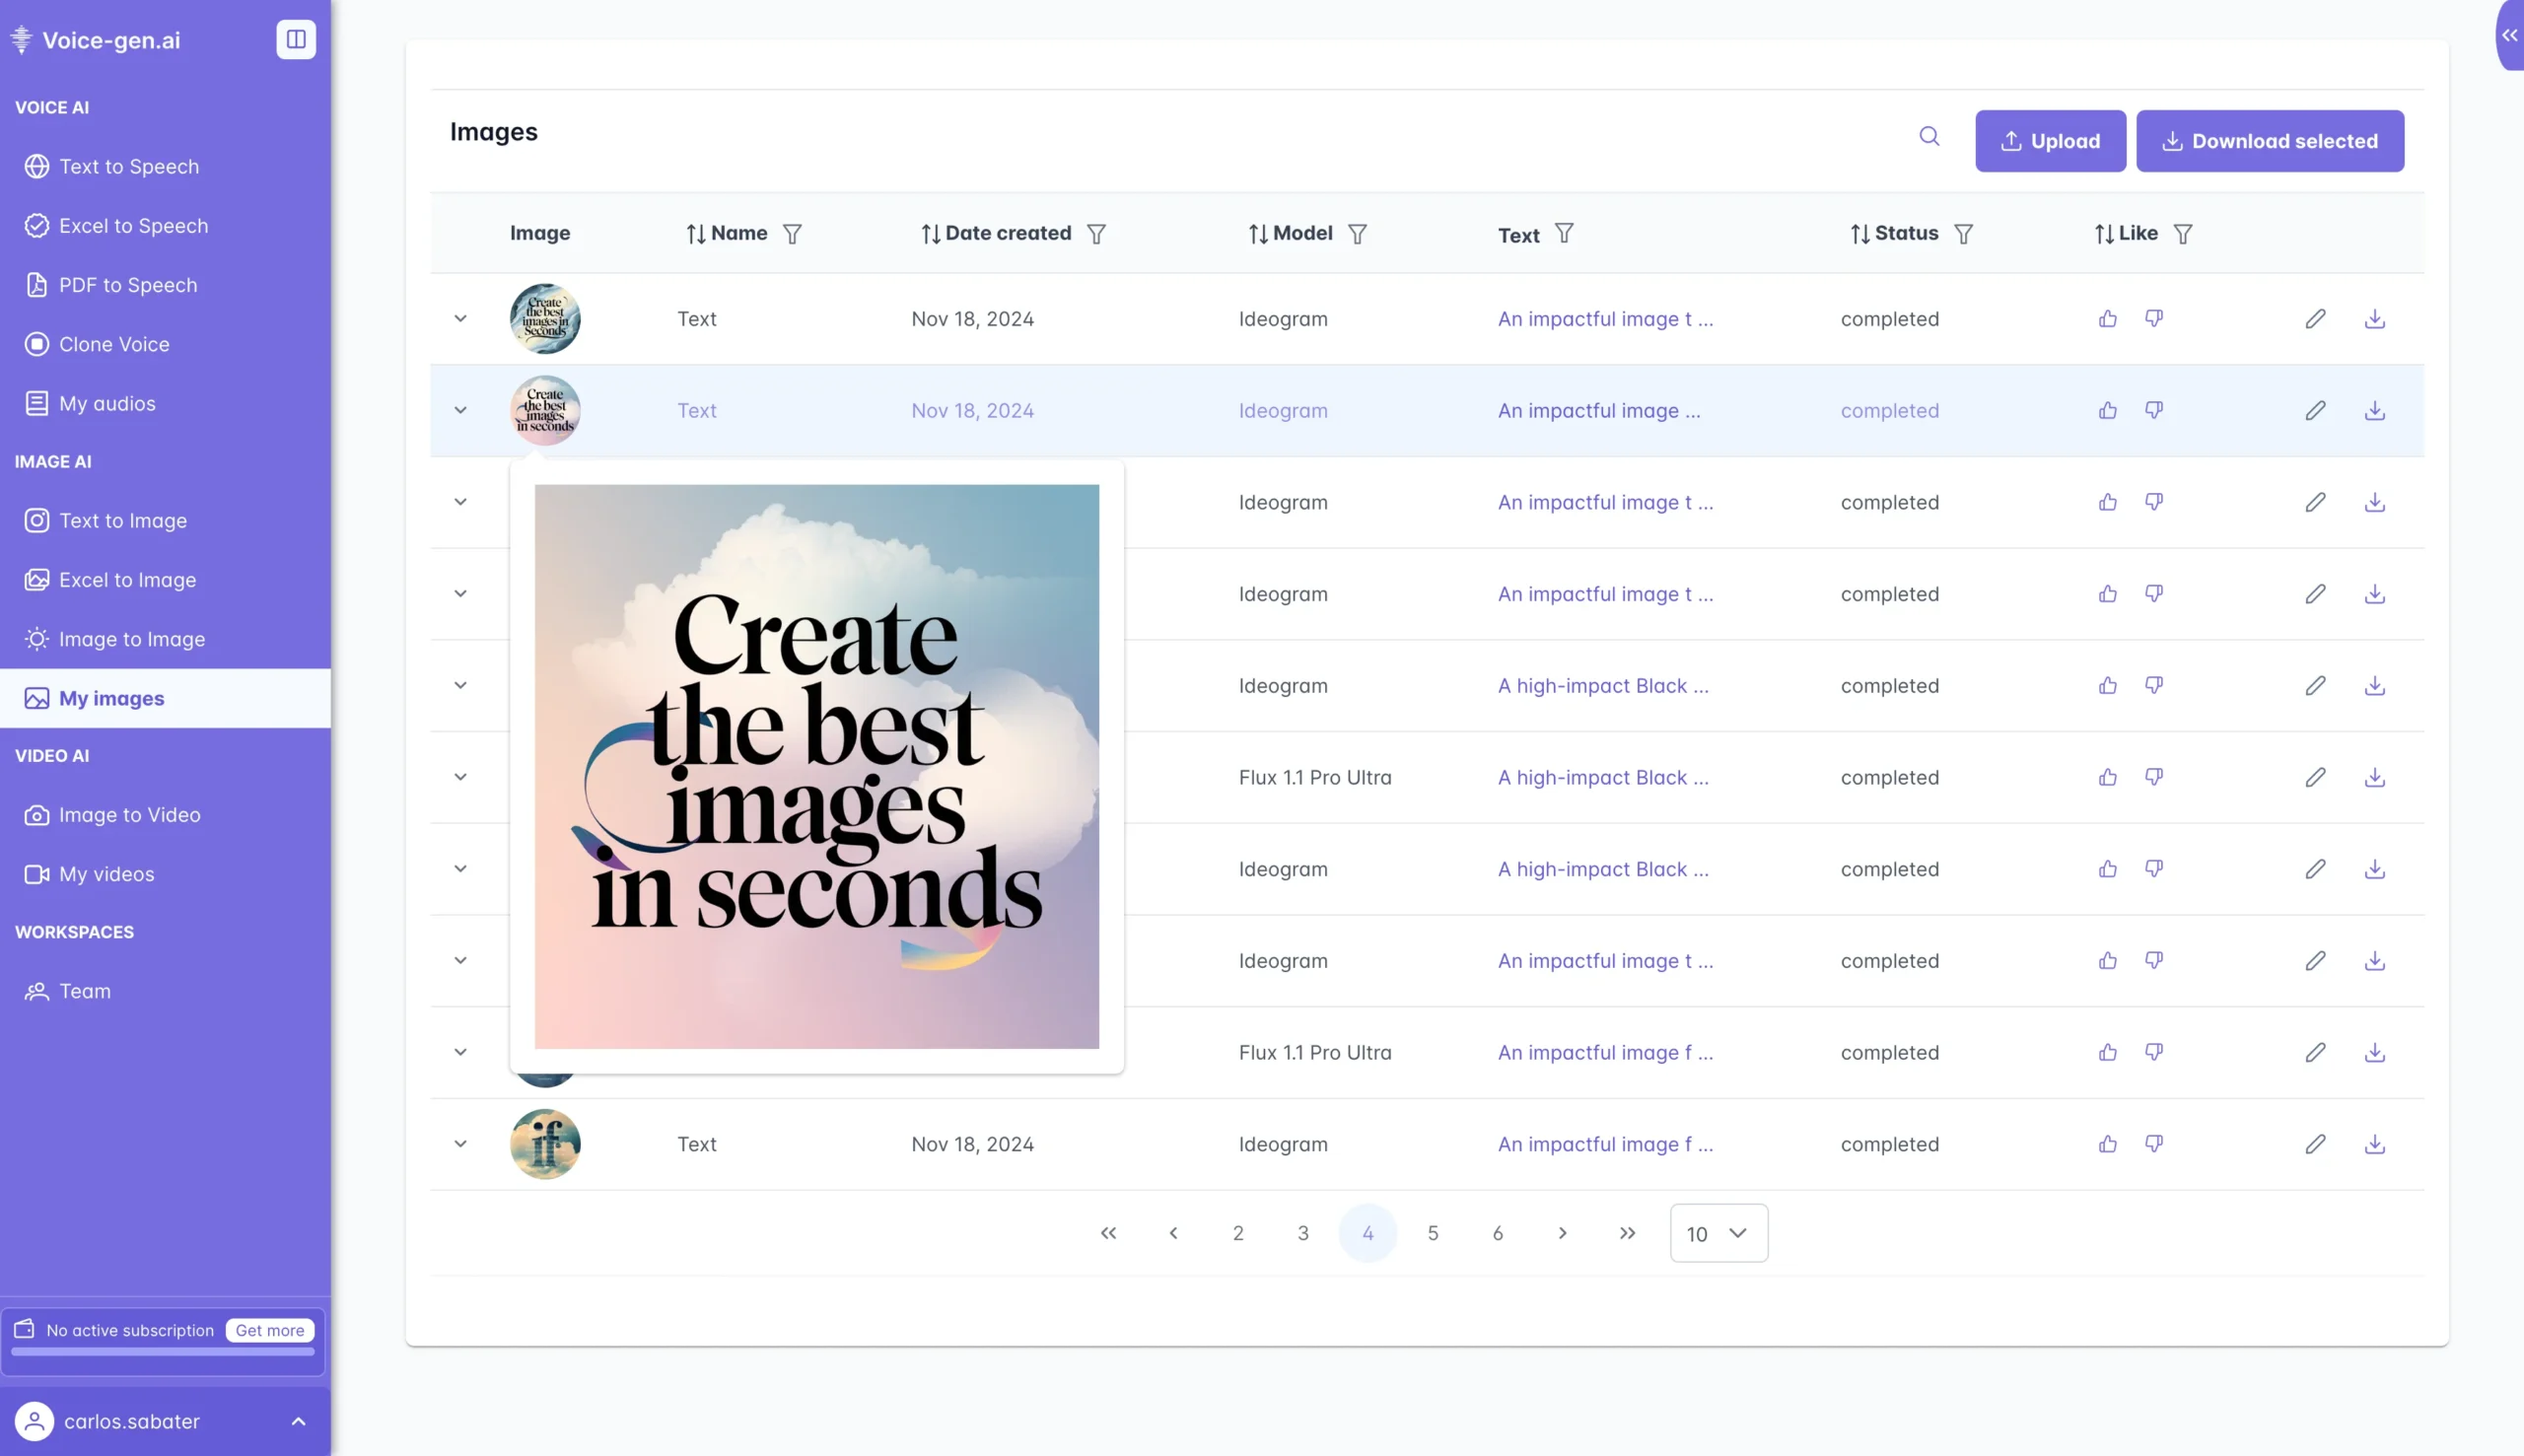The image size is (2524, 1456).
Task: Open the Team workspace
Action: pos(85,990)
